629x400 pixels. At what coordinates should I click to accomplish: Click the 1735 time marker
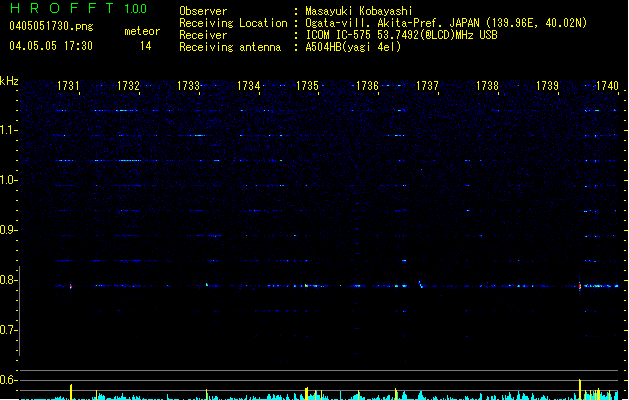[x=307, y=86]
